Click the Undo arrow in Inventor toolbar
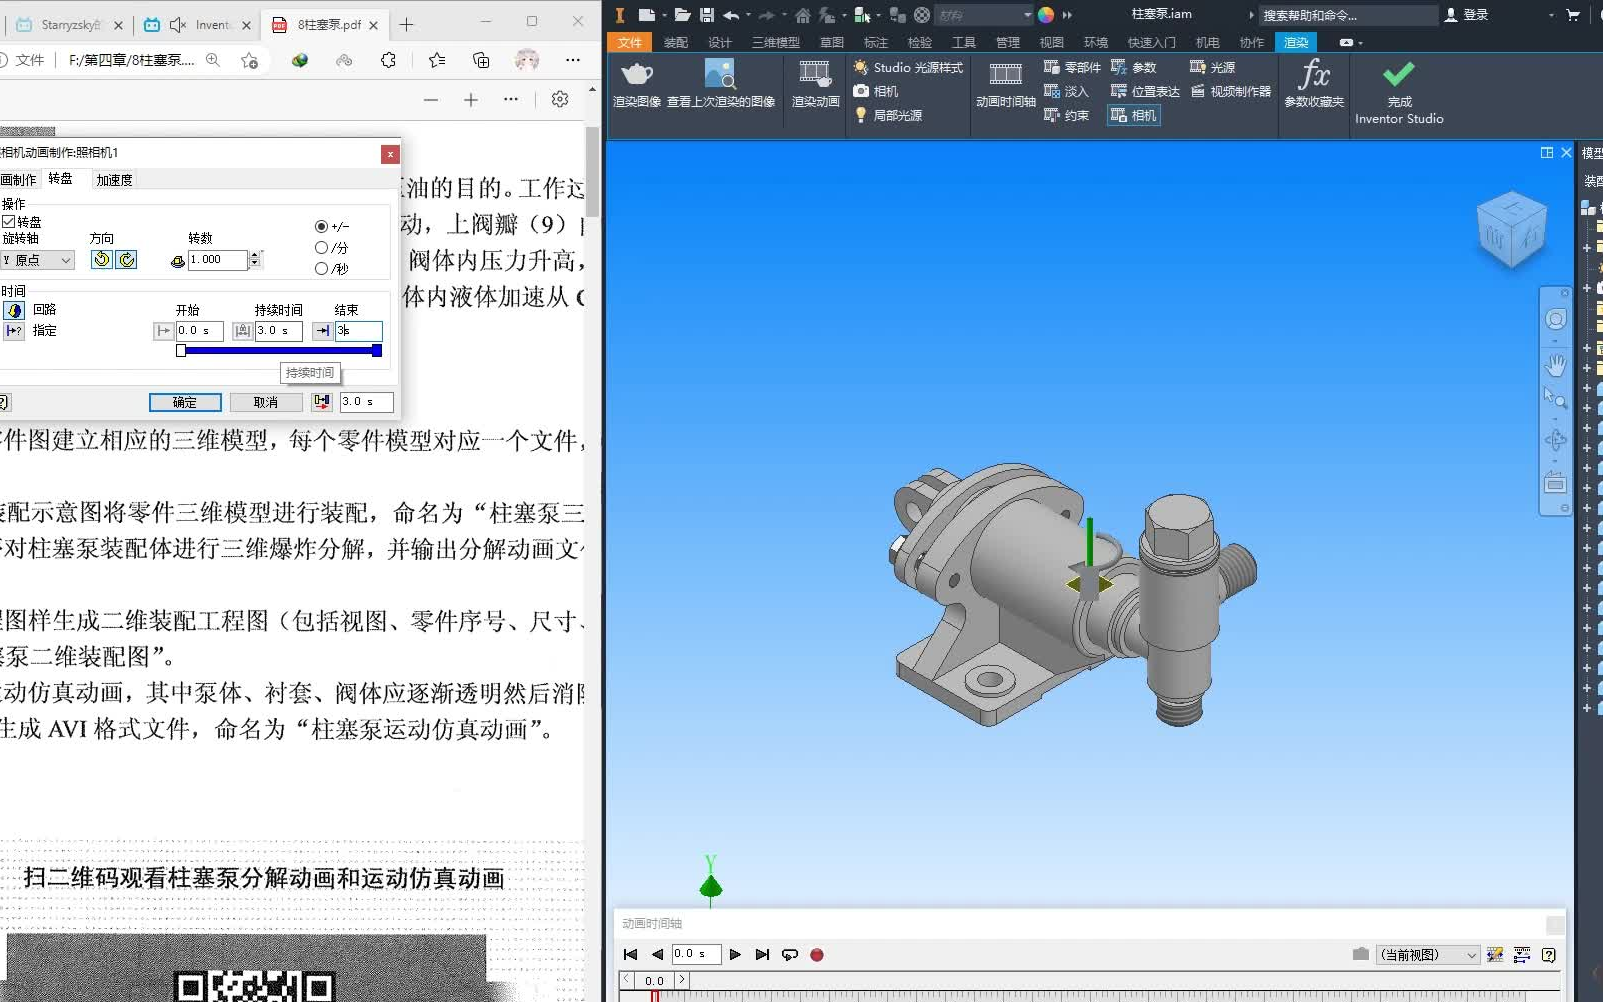Image resolution: width=1603 pixels, height=1002 pixels. [x=731, y=14]
